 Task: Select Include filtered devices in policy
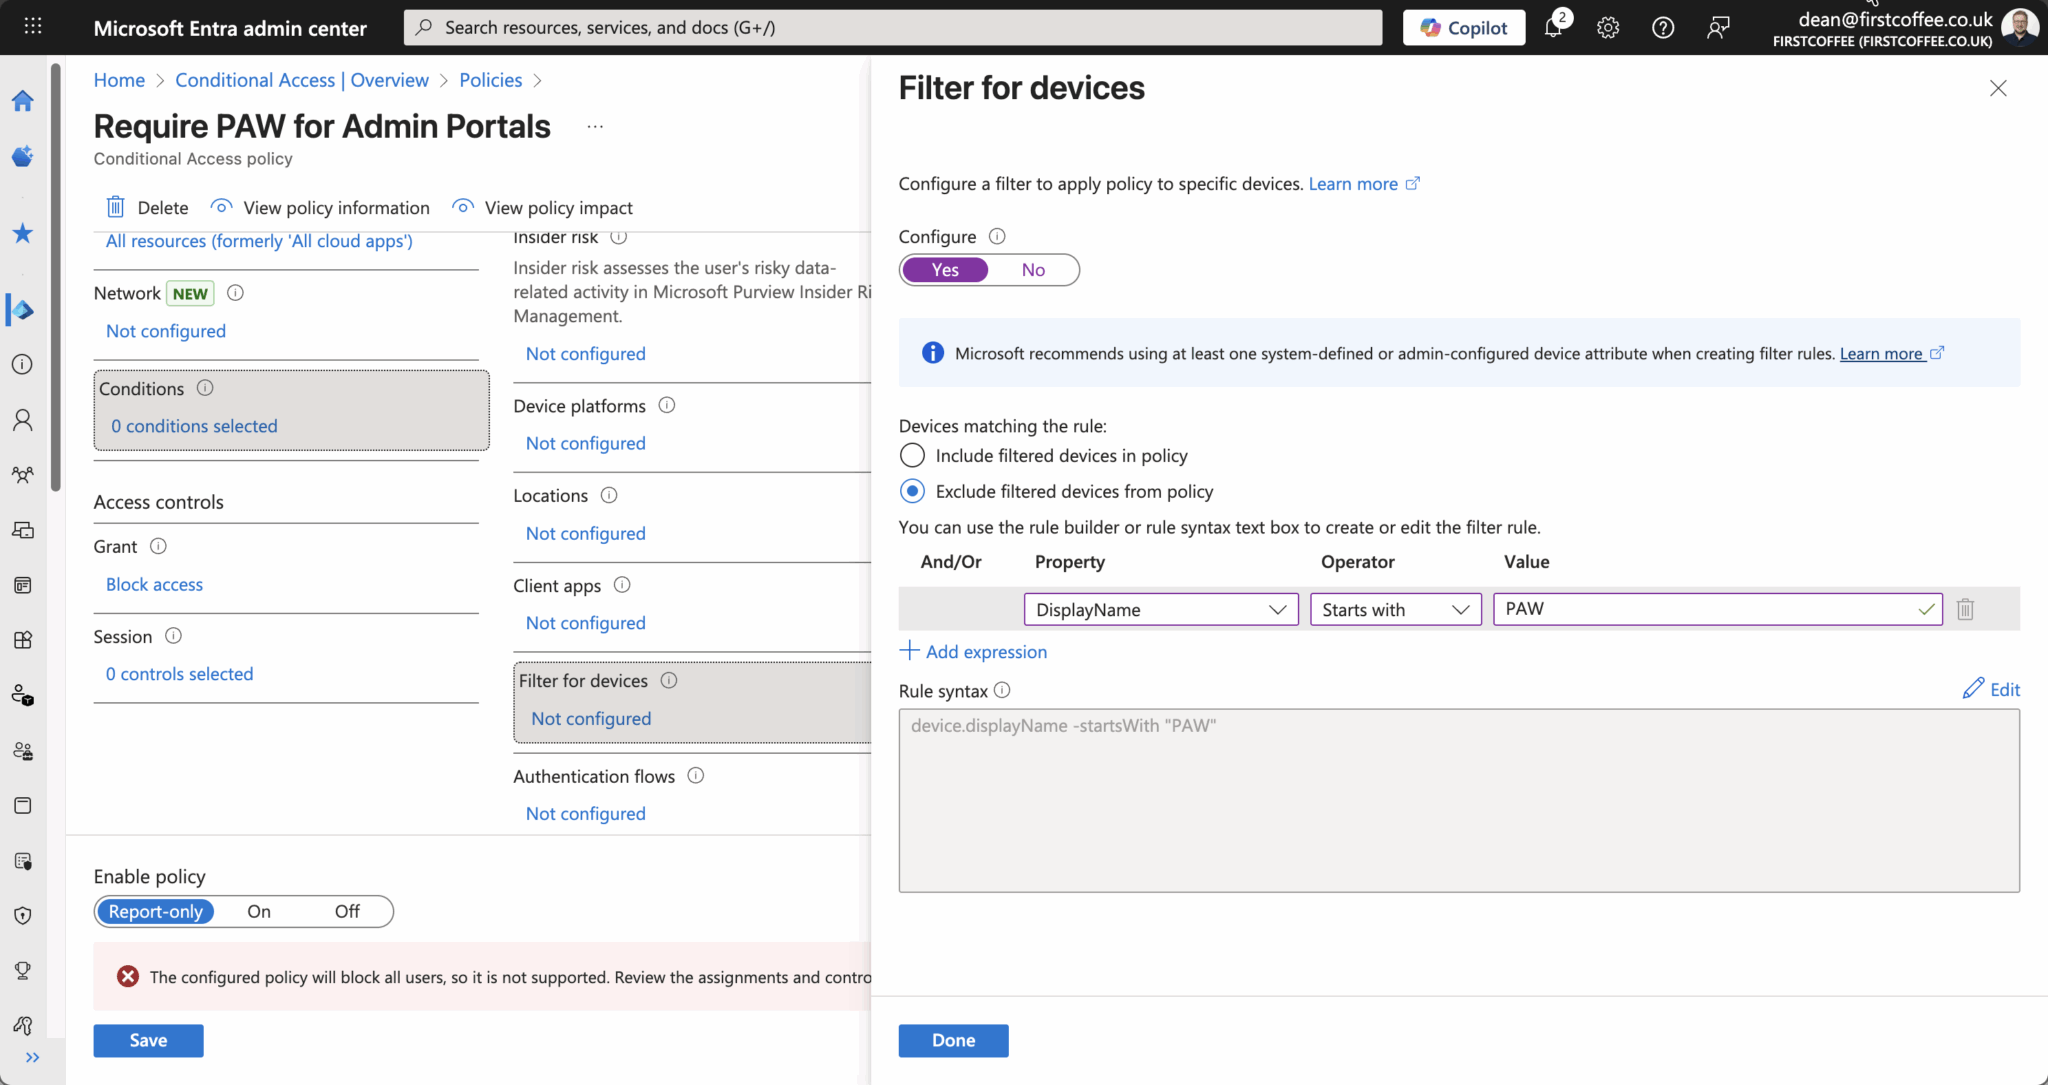tap(911, 455)
